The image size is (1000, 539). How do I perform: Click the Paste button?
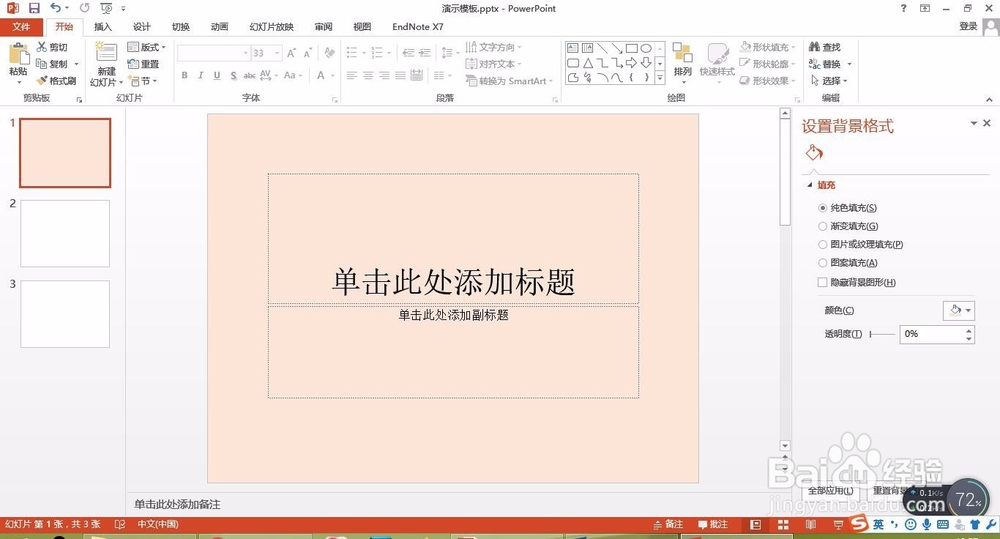click(18, 63)
